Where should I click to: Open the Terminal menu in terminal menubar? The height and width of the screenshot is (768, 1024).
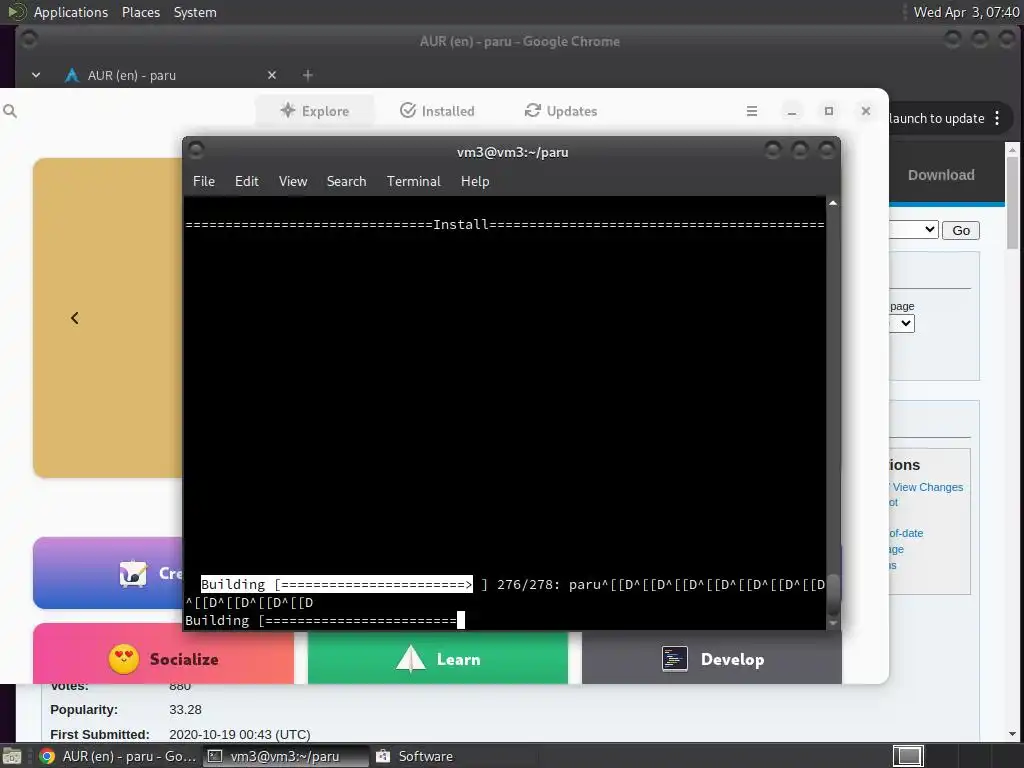(x=413, y=181)
